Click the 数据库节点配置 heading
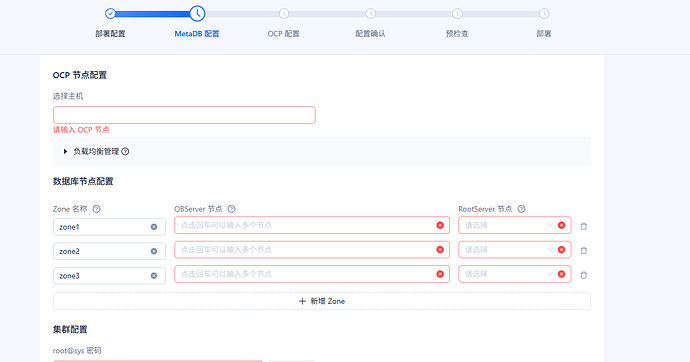 coord(83,181)
